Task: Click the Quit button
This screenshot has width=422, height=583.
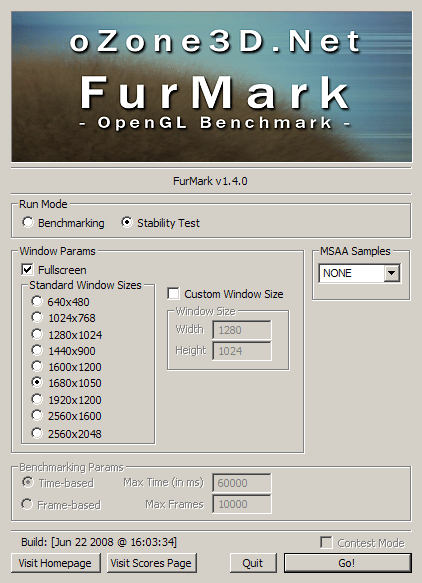Action: tap(253, 563)
